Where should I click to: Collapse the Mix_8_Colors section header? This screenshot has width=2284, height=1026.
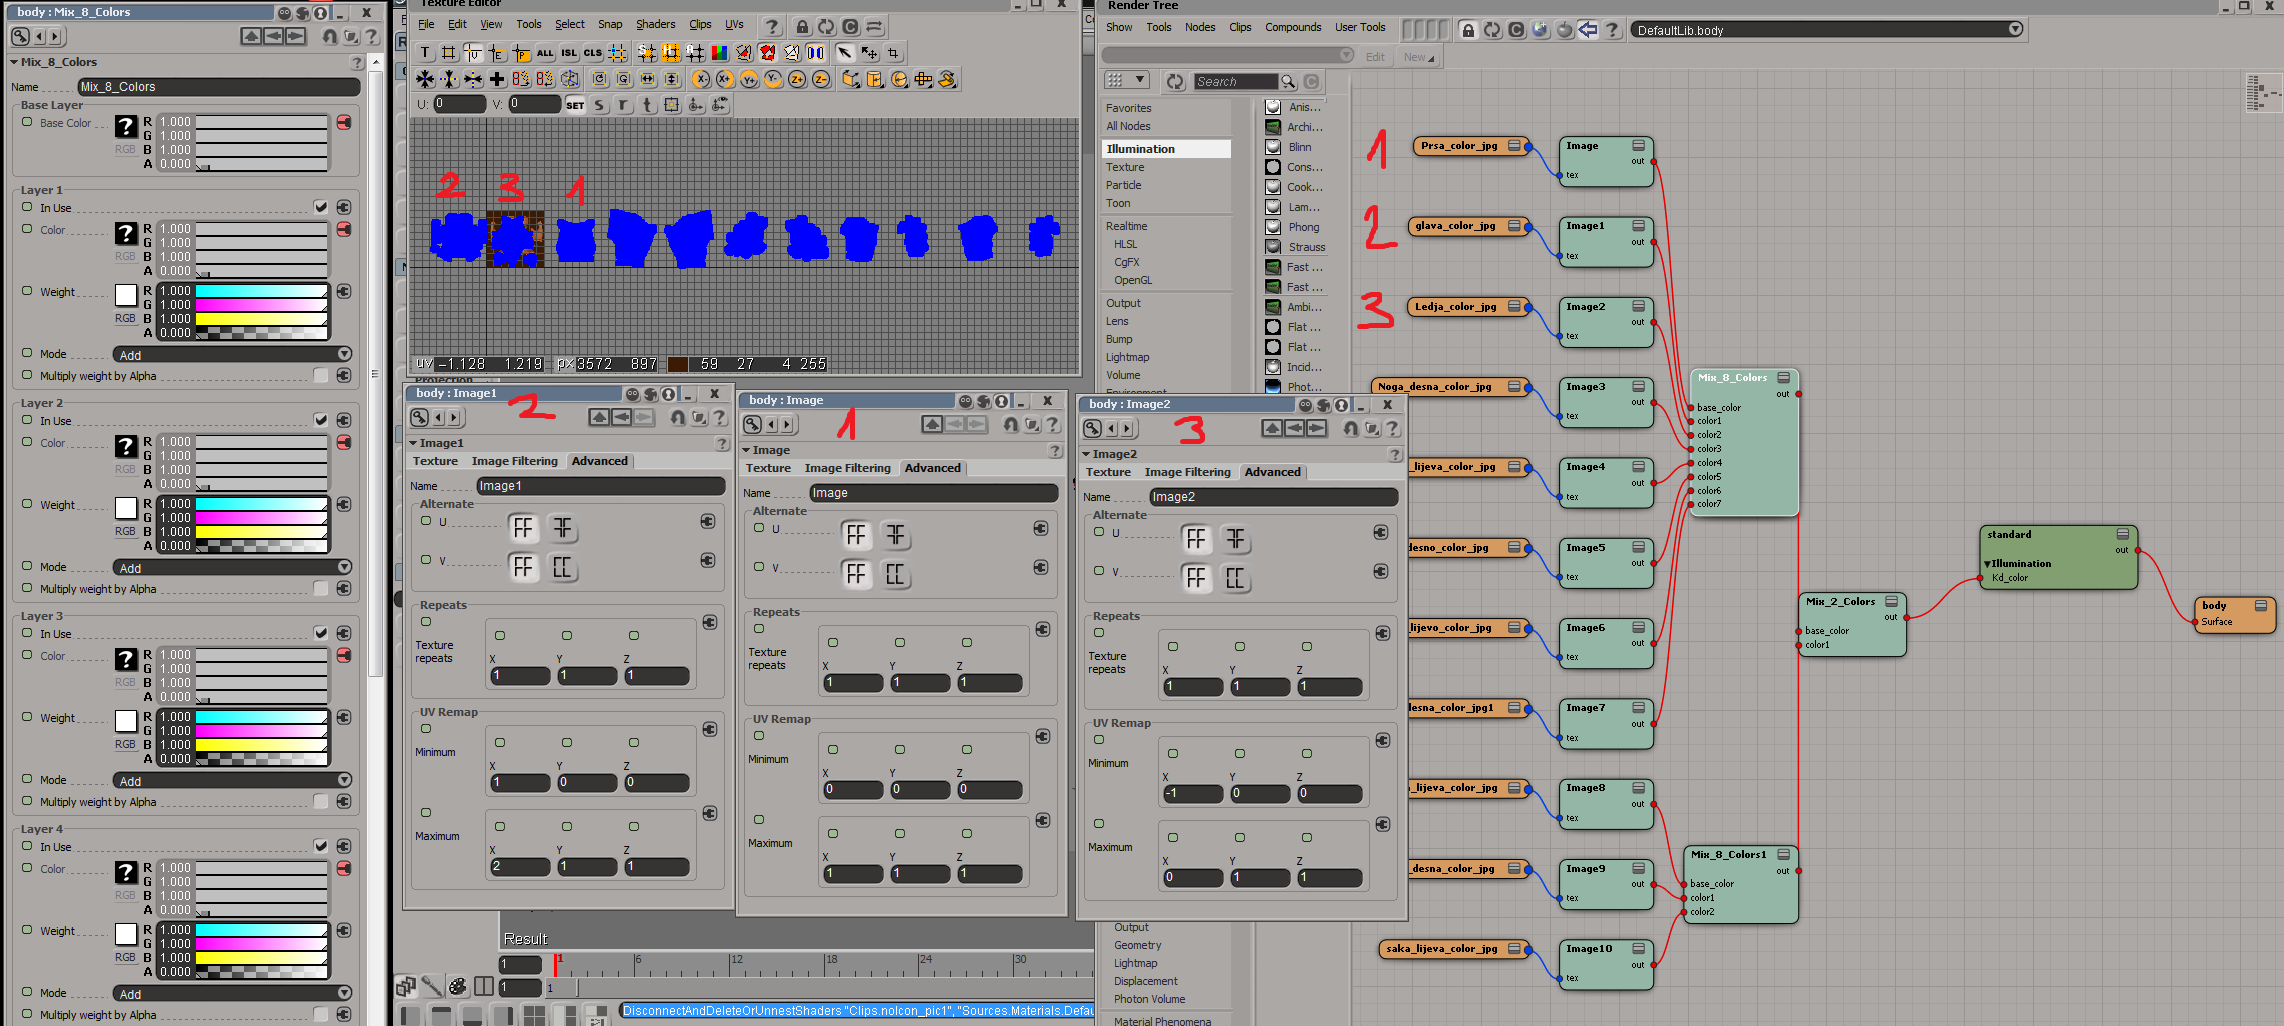click(14, 62)
